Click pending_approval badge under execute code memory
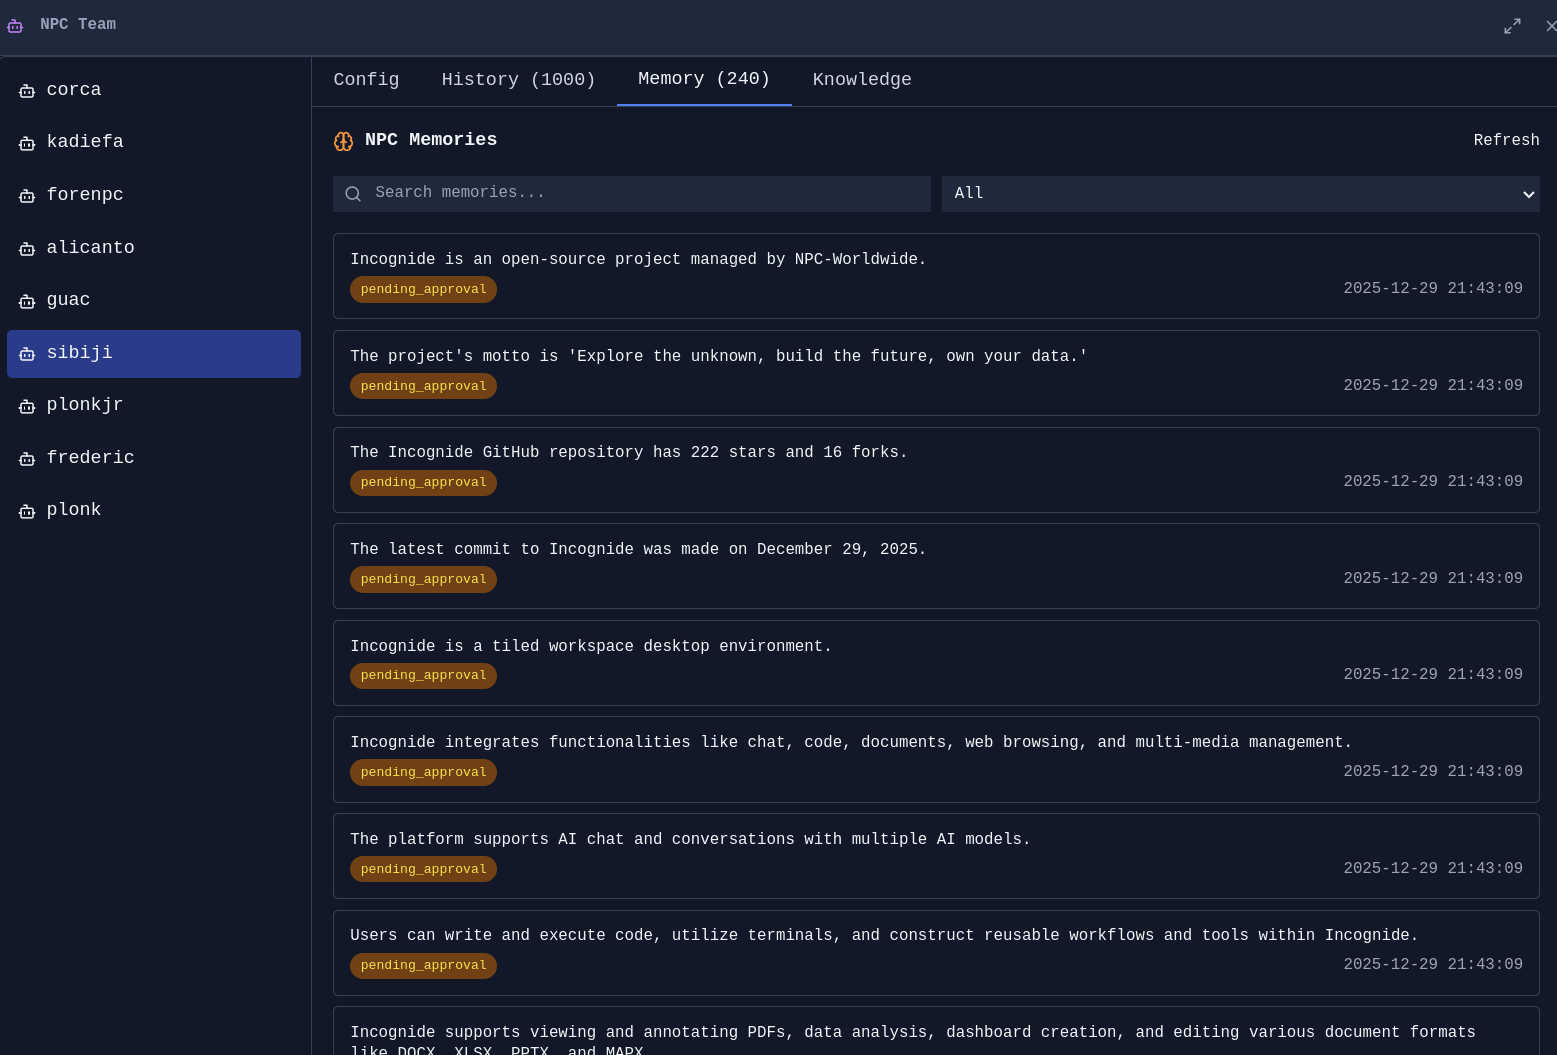Image resolution: width=1557 pixels, height=1055 pixels. point(423,966)
